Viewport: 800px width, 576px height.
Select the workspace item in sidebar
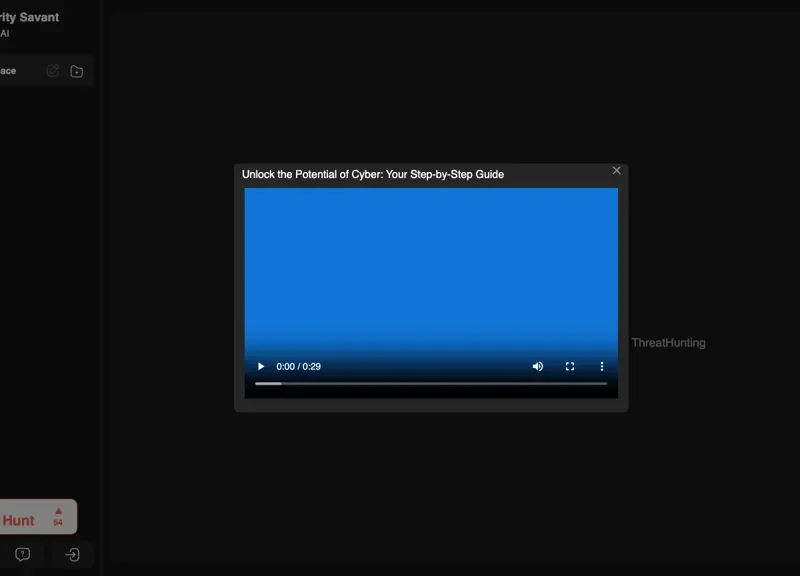pyautogui.click(x=8, y=71)
